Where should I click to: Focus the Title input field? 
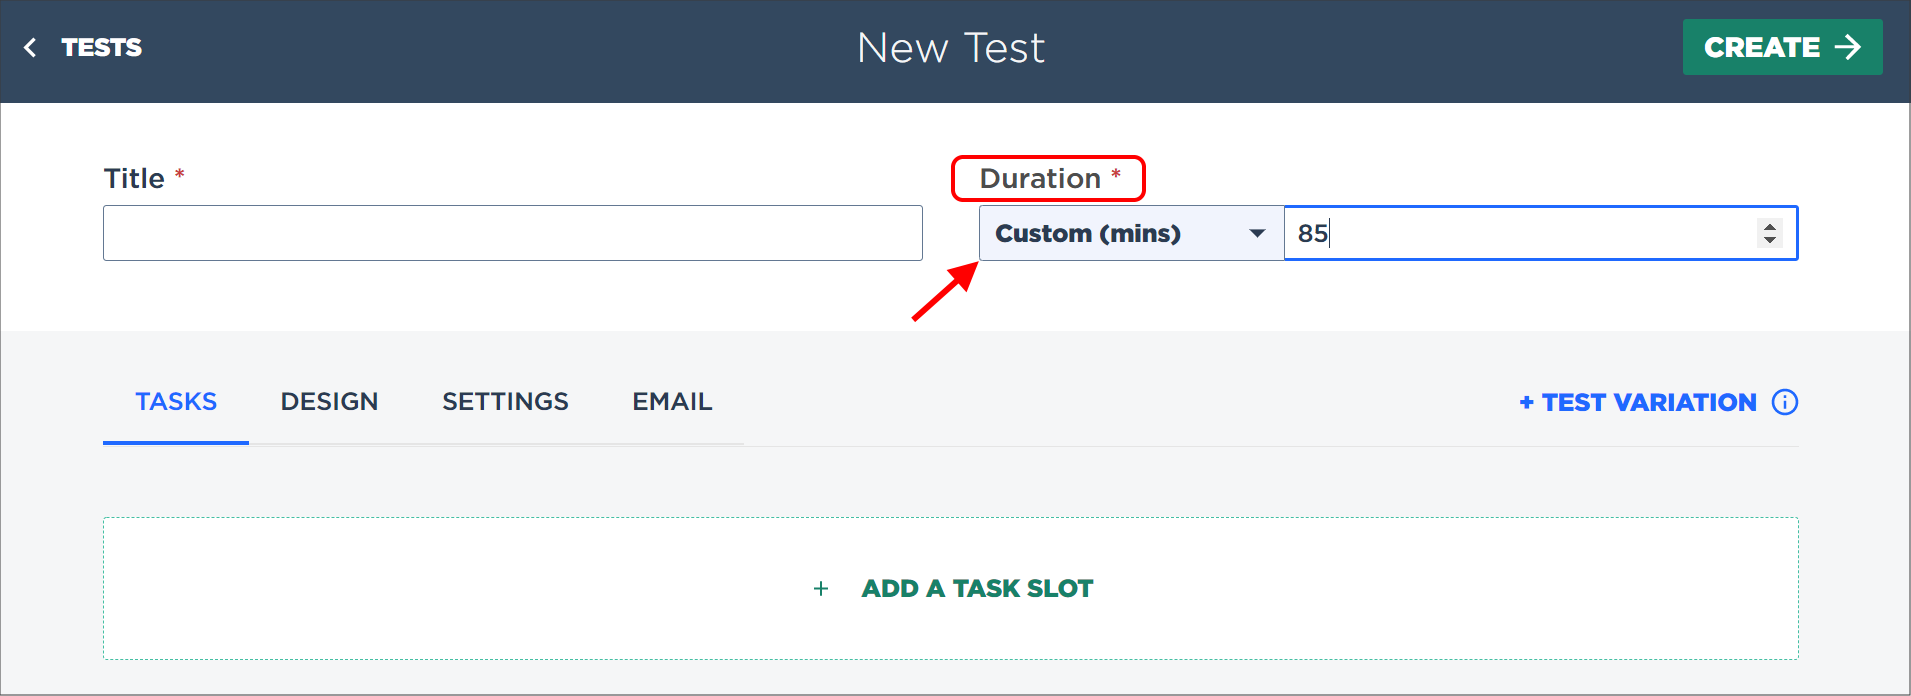pos(513,233)
